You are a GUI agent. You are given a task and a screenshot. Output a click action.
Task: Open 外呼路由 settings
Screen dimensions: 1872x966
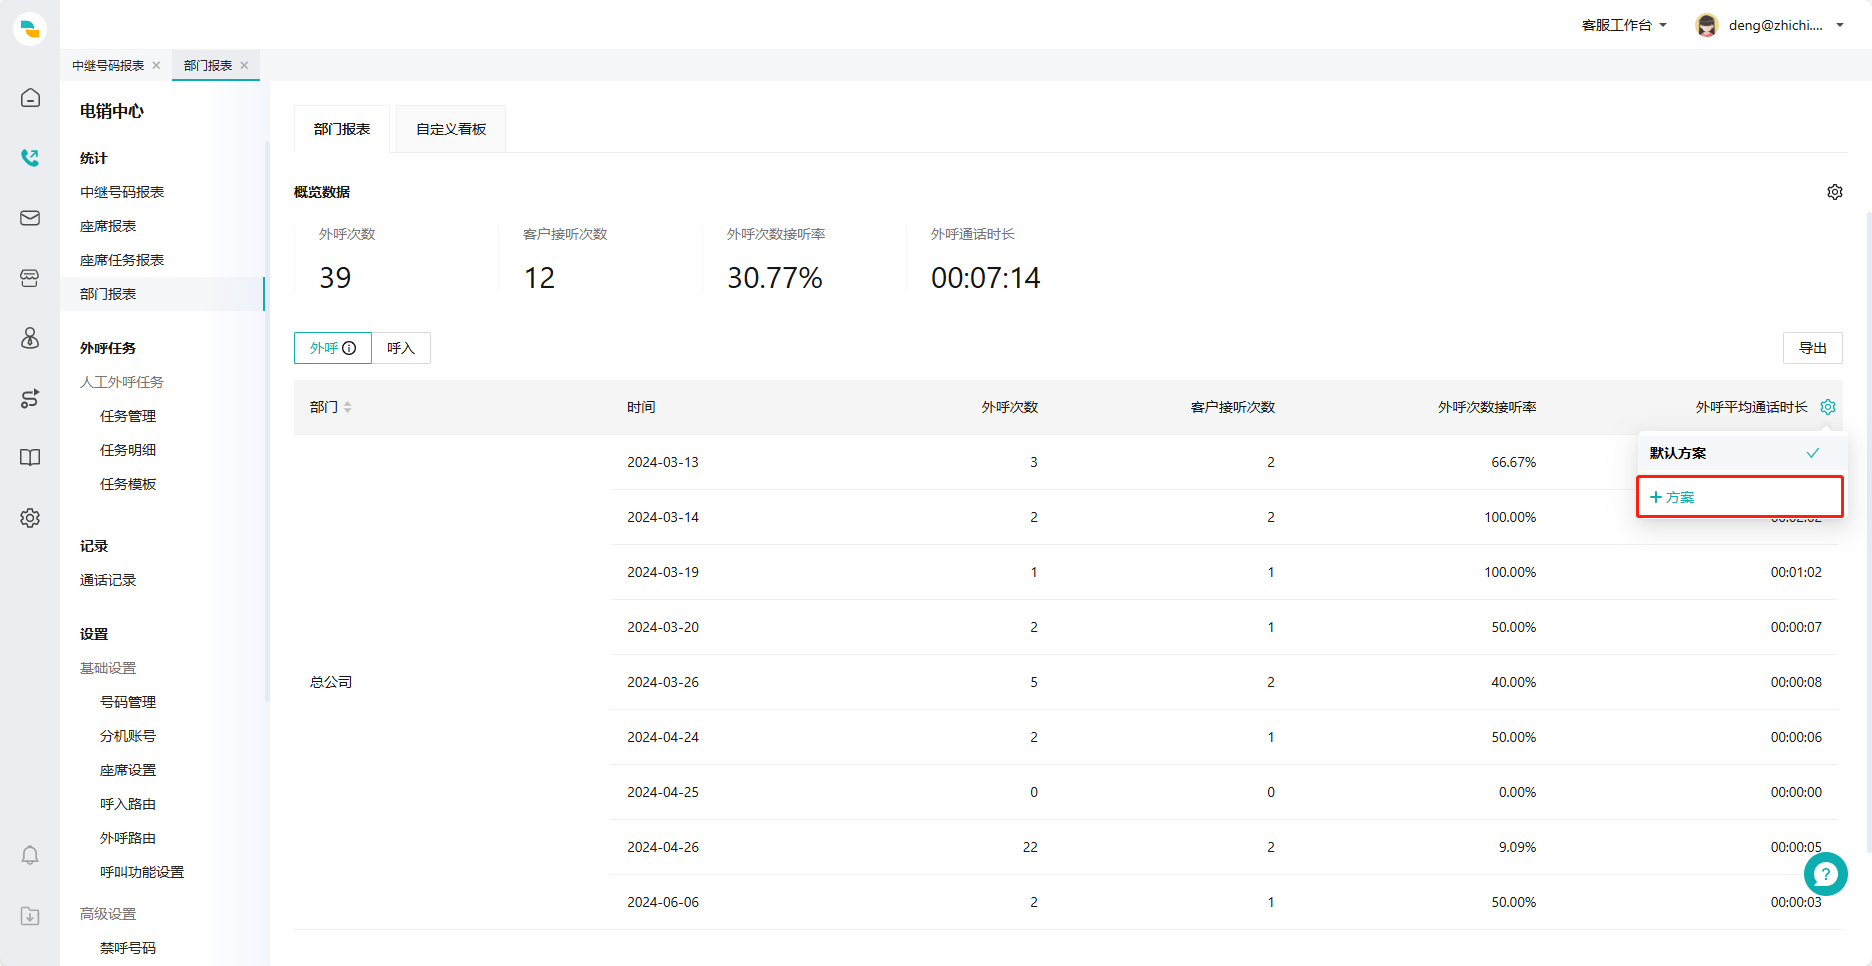(x=128, y=838)
